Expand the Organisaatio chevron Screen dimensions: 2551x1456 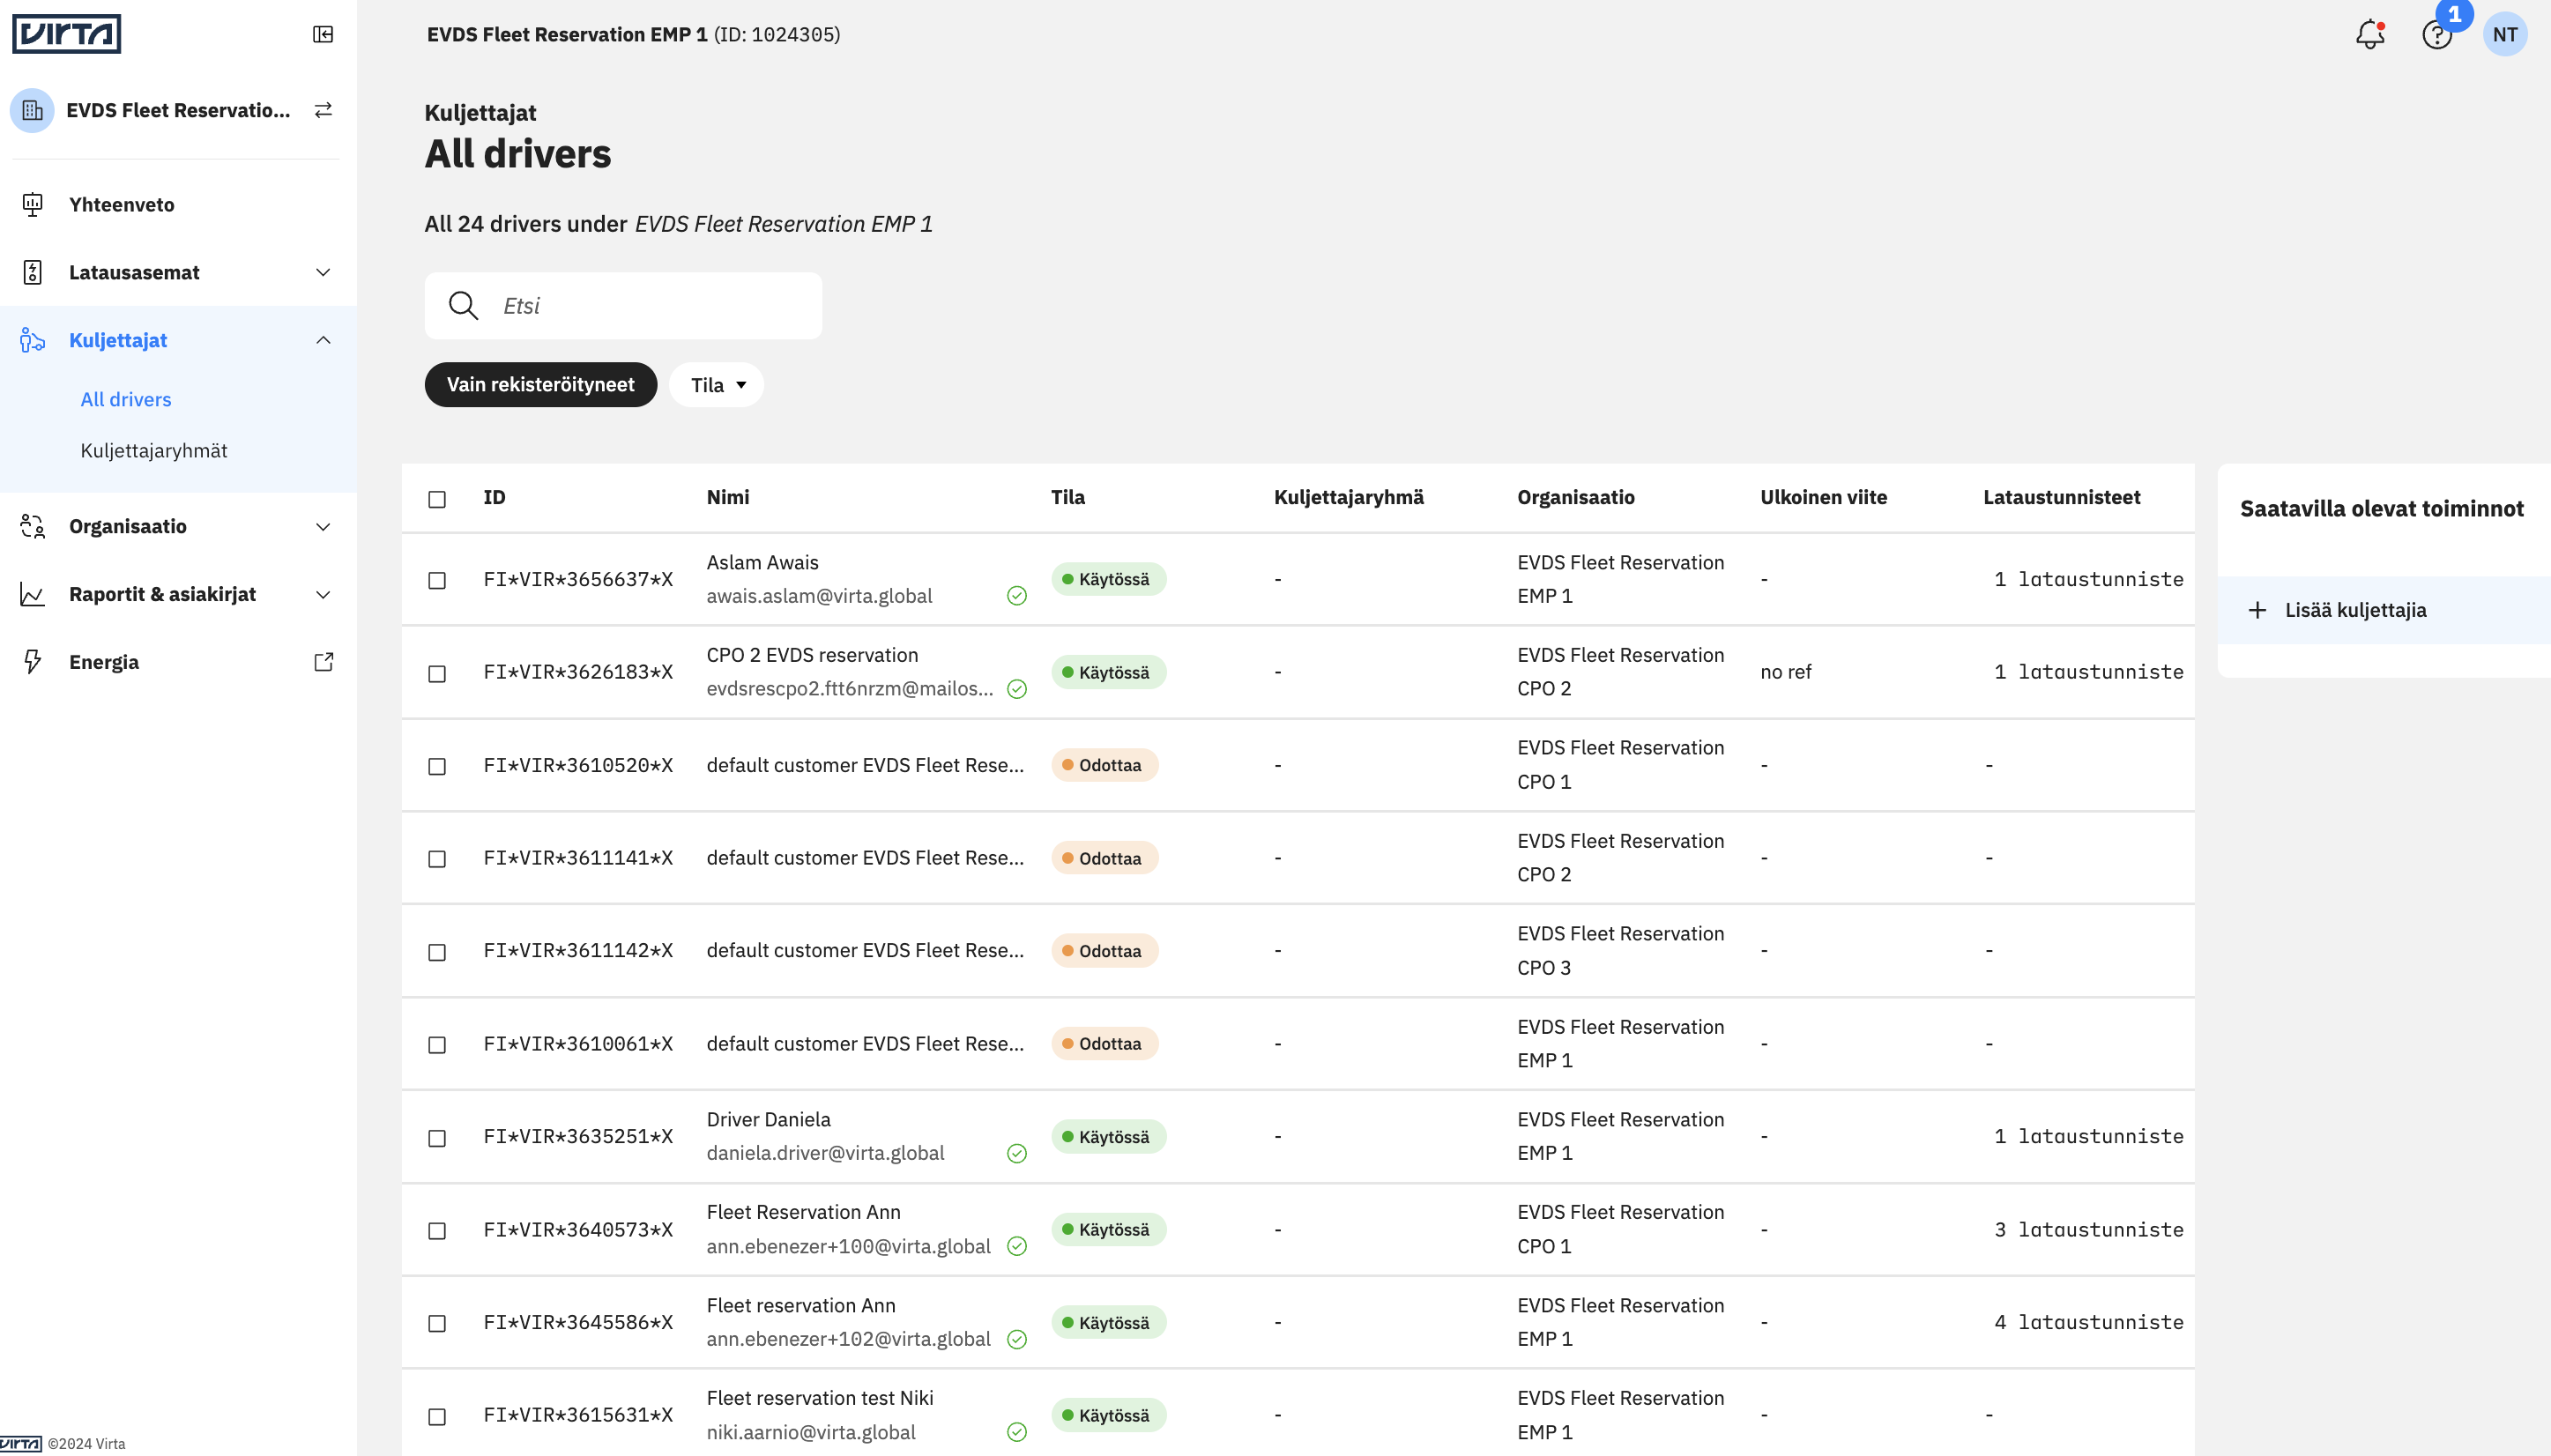pyautogui.click(x=323, y=526)
